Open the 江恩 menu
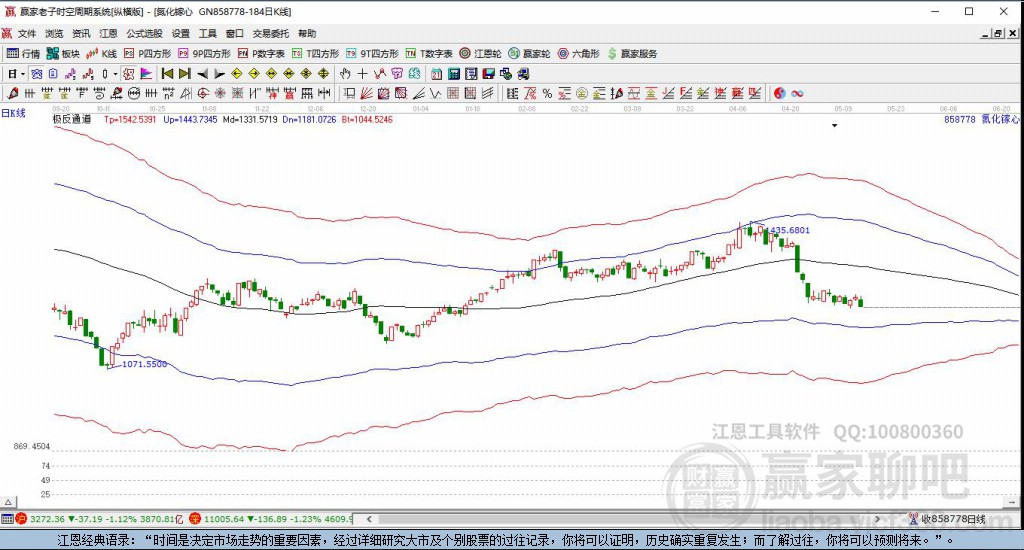Viewport: 1024px width, 550px height. click(x=108, y=33)
